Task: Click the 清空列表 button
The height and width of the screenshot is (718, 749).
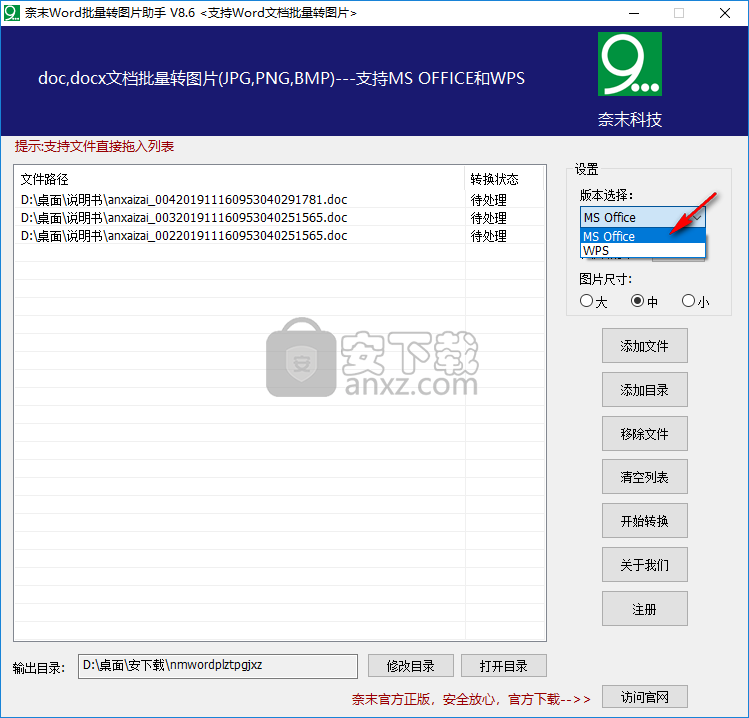Action: point(644,477)
